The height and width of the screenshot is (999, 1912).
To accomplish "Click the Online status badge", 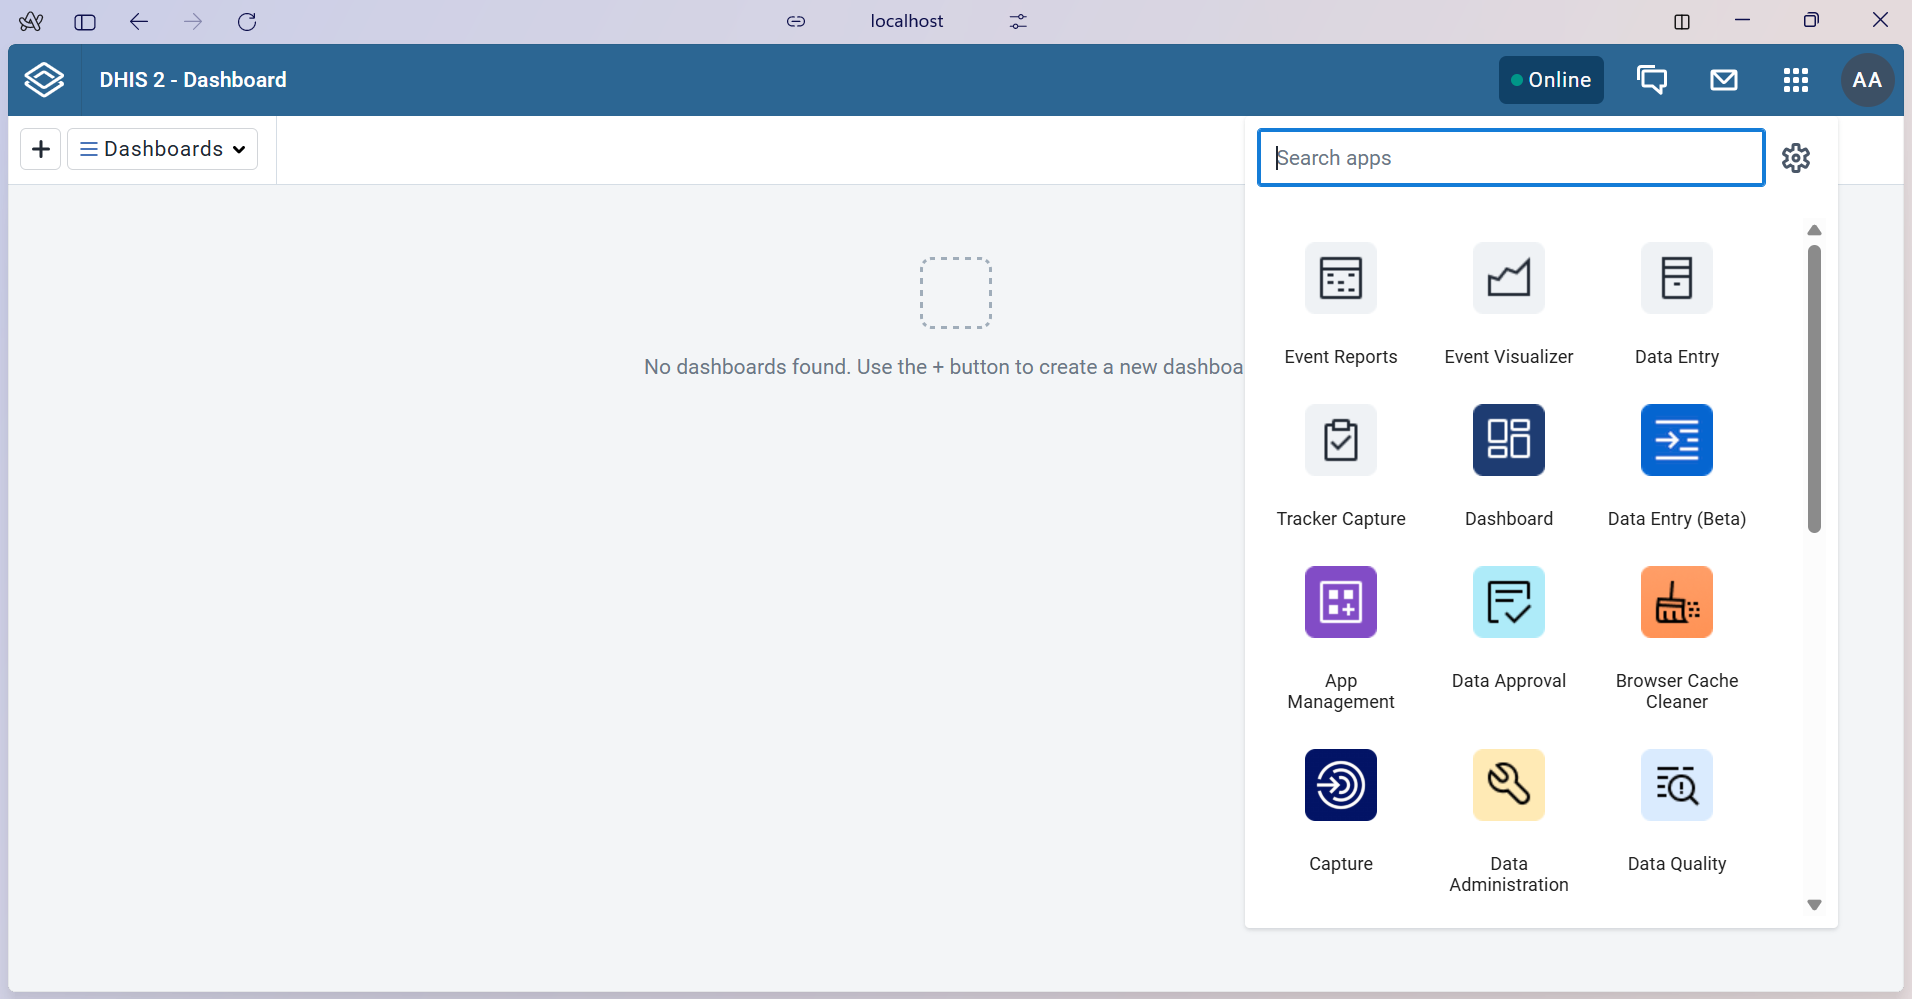I will [x=1551, y=80].
